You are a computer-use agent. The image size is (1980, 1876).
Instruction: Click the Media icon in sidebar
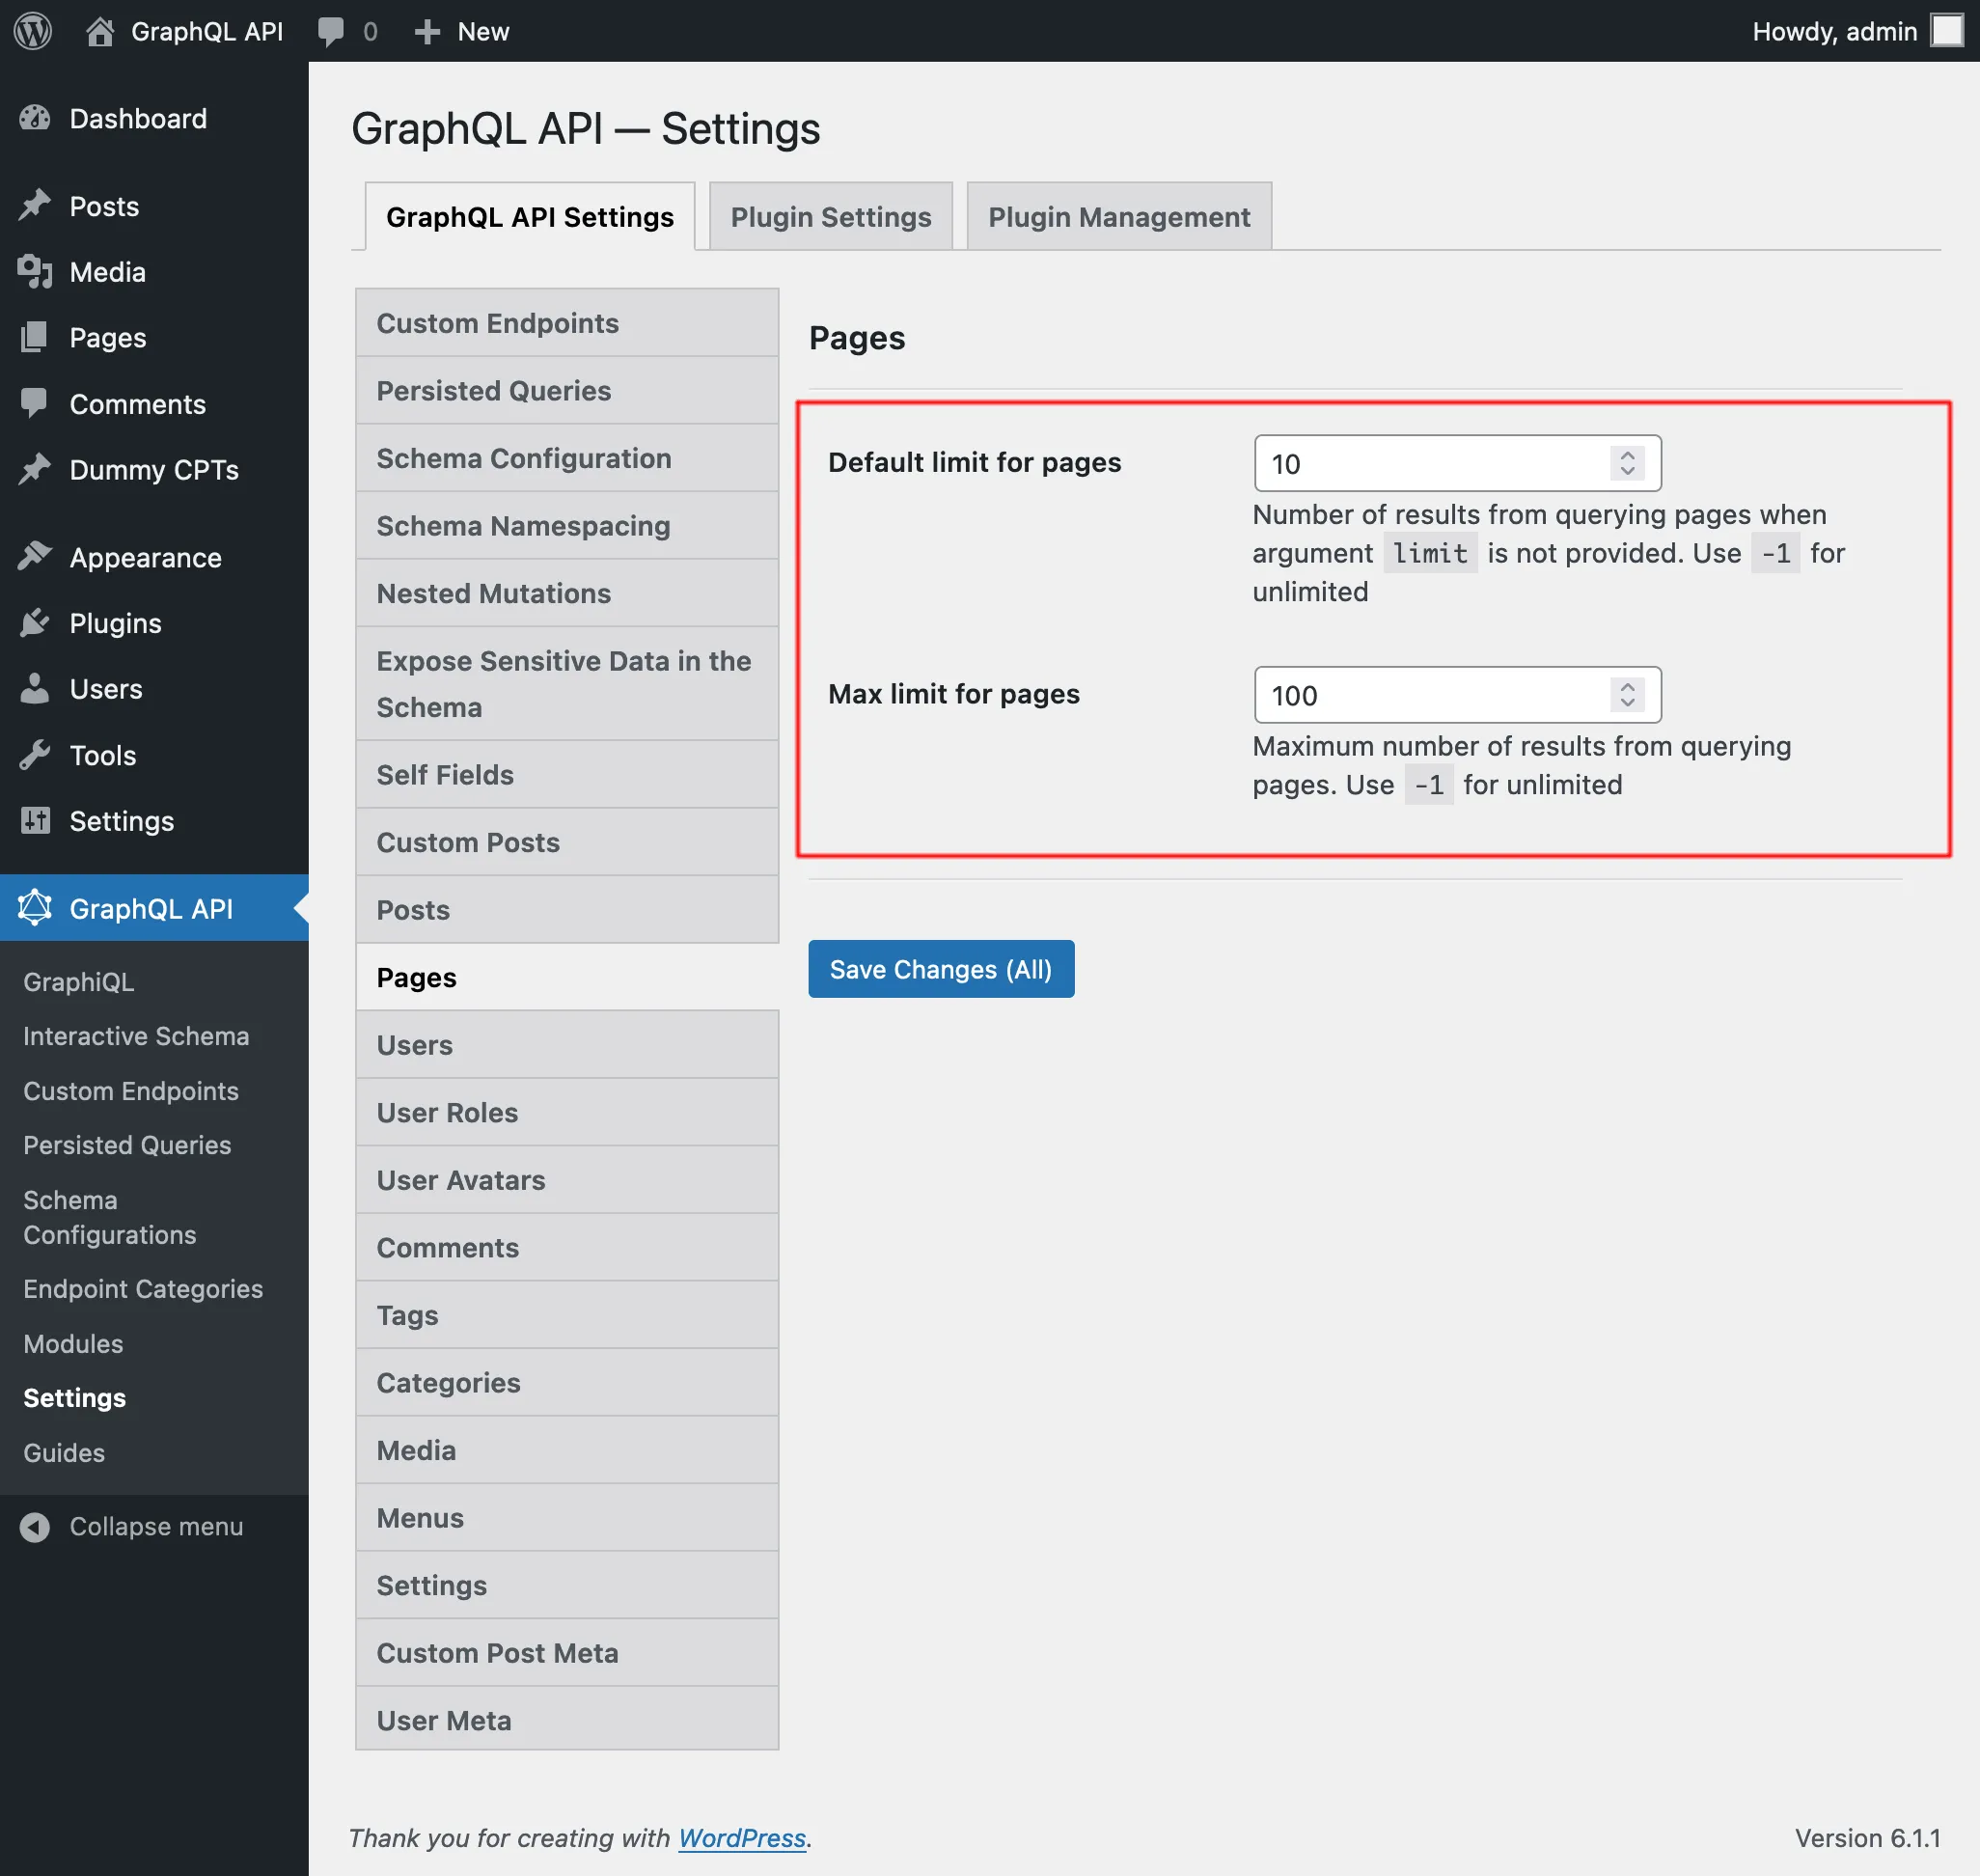35,272
